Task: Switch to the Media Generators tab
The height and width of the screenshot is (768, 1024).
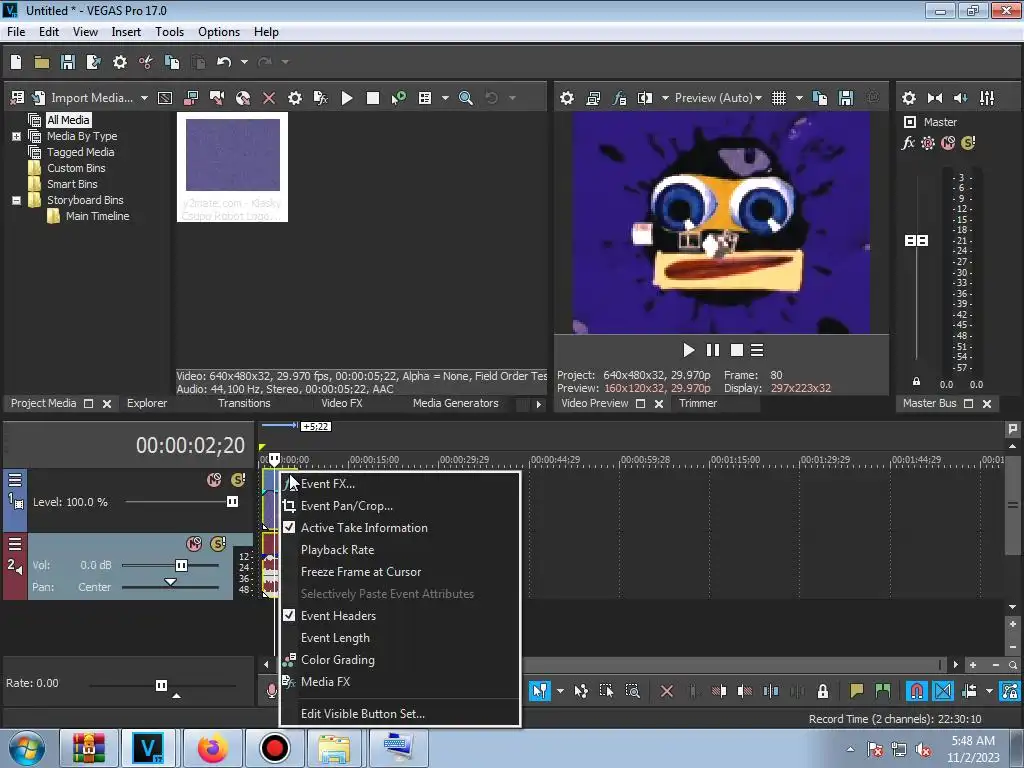Action: (x=455, y=404)
